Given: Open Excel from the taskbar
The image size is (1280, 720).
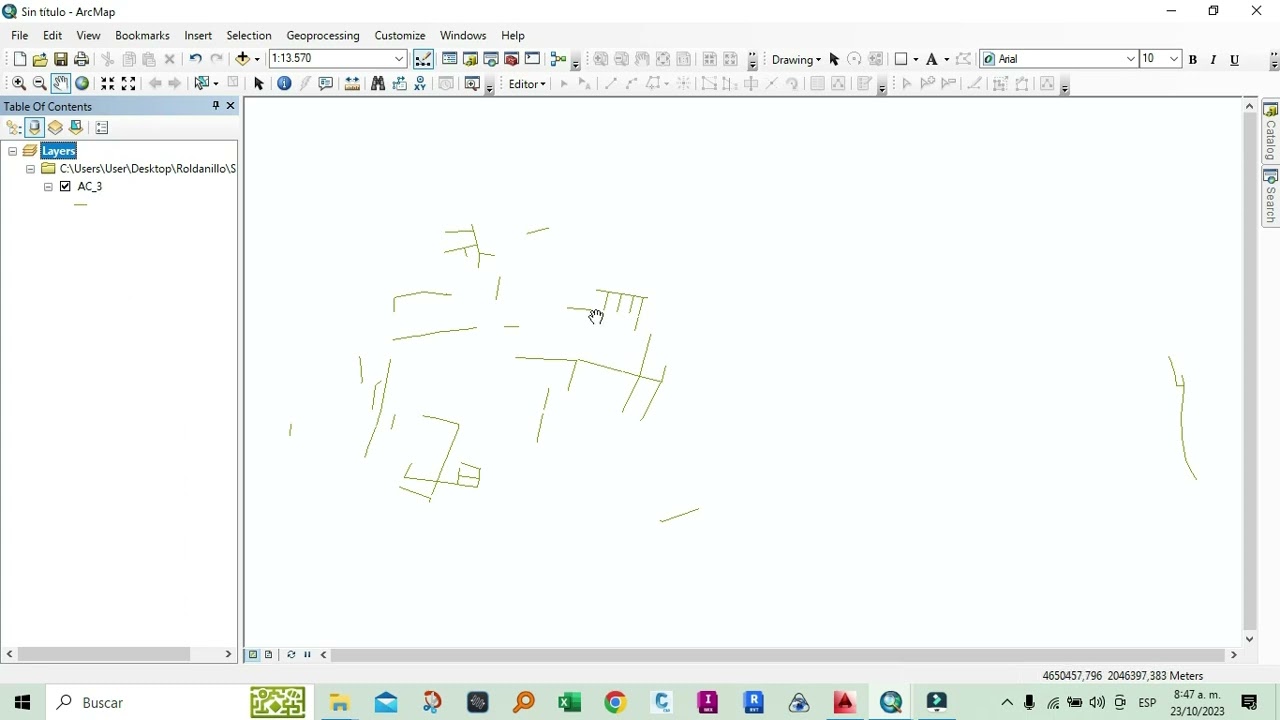Looking at the screenshot, I should 569,702.
